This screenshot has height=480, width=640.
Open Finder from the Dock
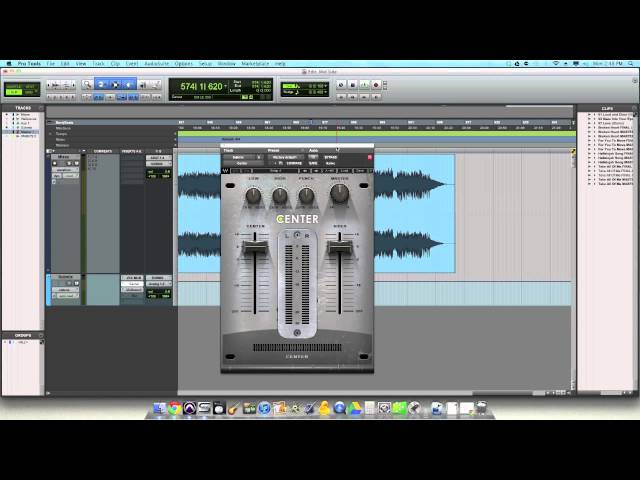click(159, 408)
